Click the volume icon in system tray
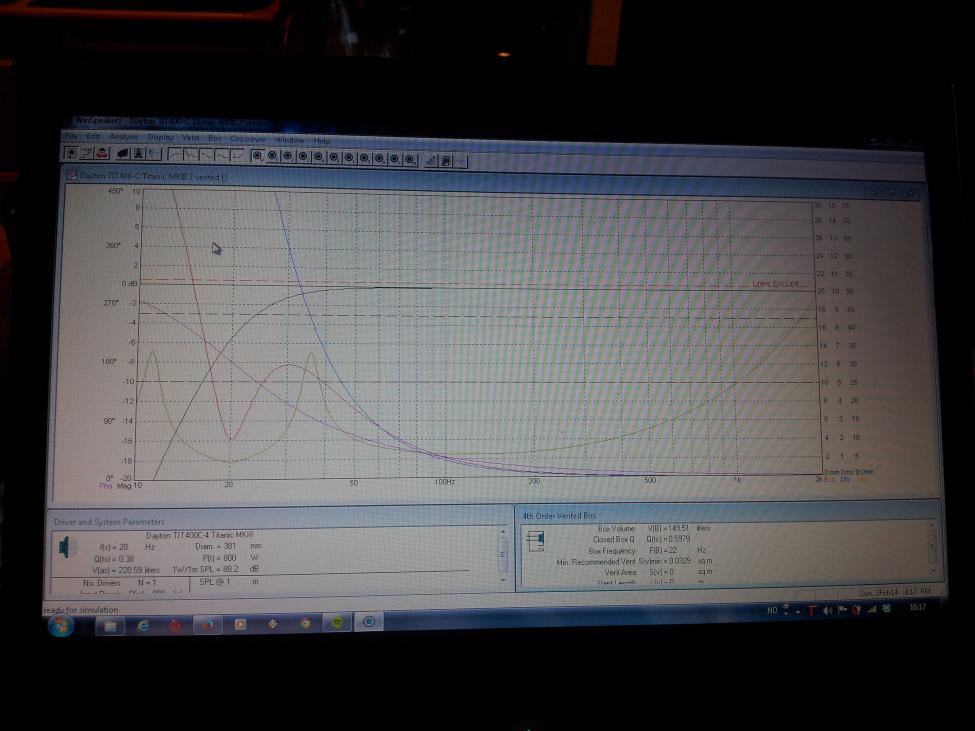Image resolution: width=975 pixels, height=731 pixels. pos(827,610)
